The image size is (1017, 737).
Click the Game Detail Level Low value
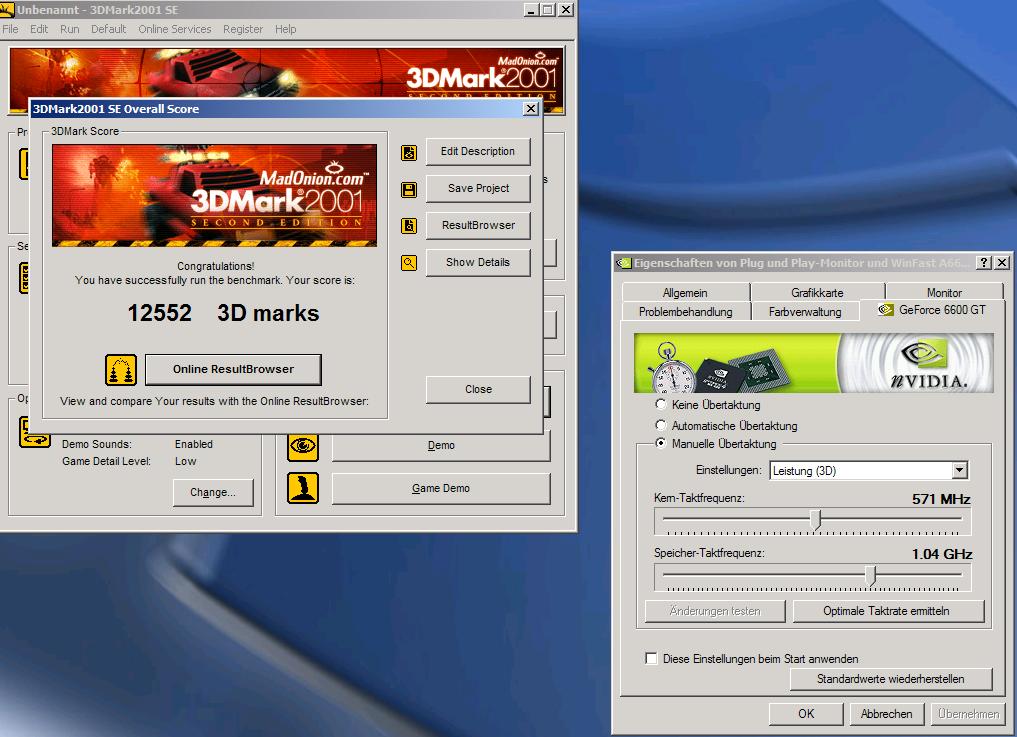pos(185,461)
